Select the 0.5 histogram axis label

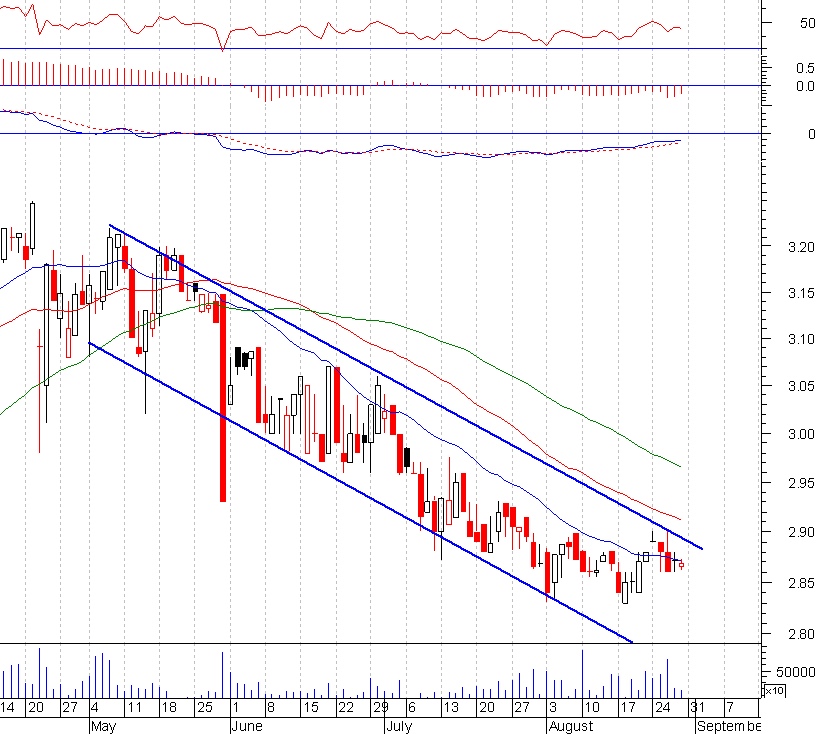(805, 68)
